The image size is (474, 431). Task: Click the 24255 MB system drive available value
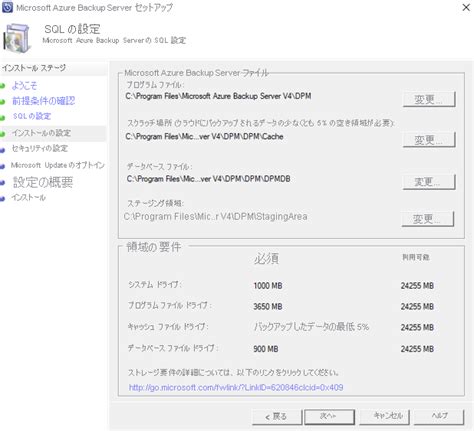point(417,286)
